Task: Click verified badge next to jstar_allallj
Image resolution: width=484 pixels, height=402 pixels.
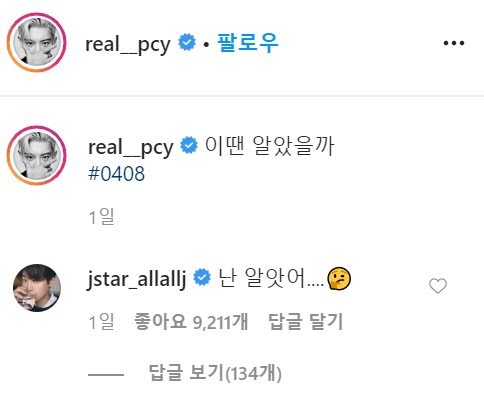Action: point(202,277)
